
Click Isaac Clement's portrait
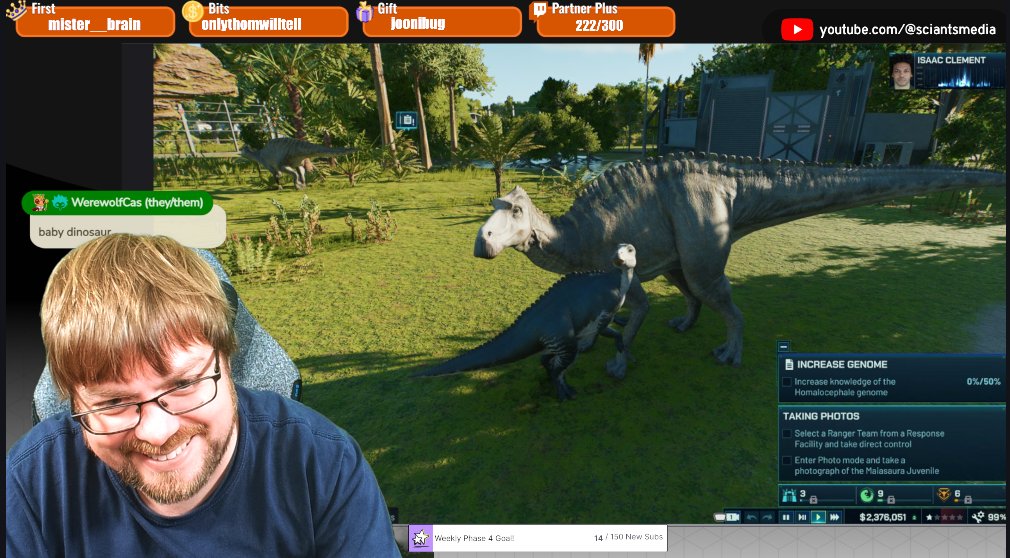[903, 72]
